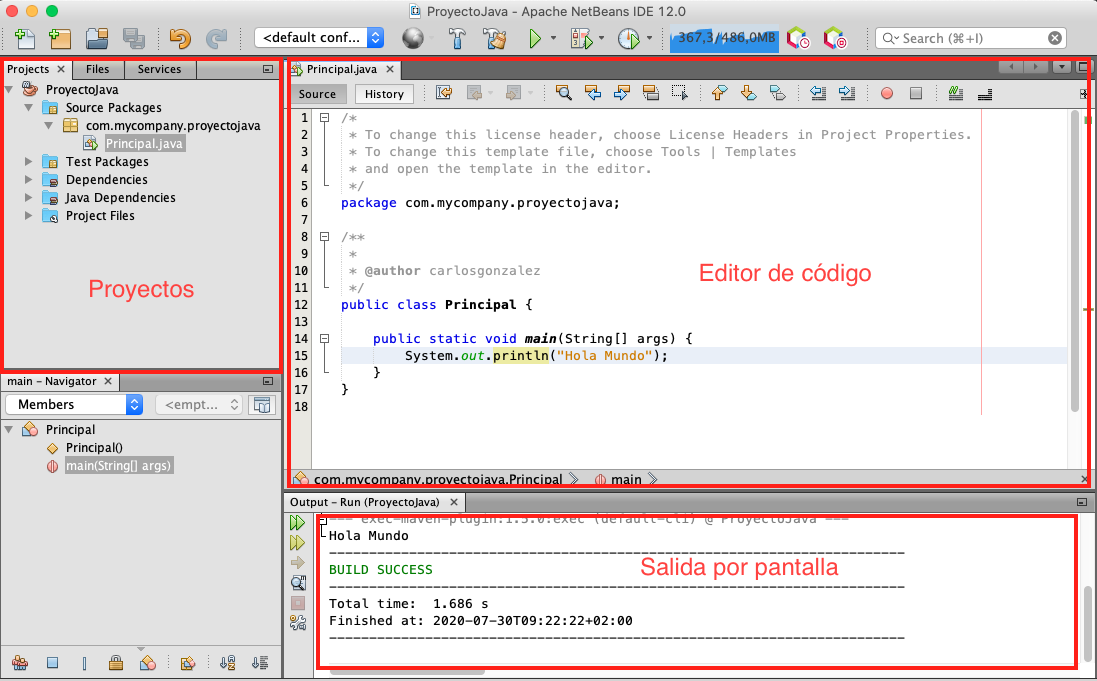Switch to the Services tab

pos(160,69)
